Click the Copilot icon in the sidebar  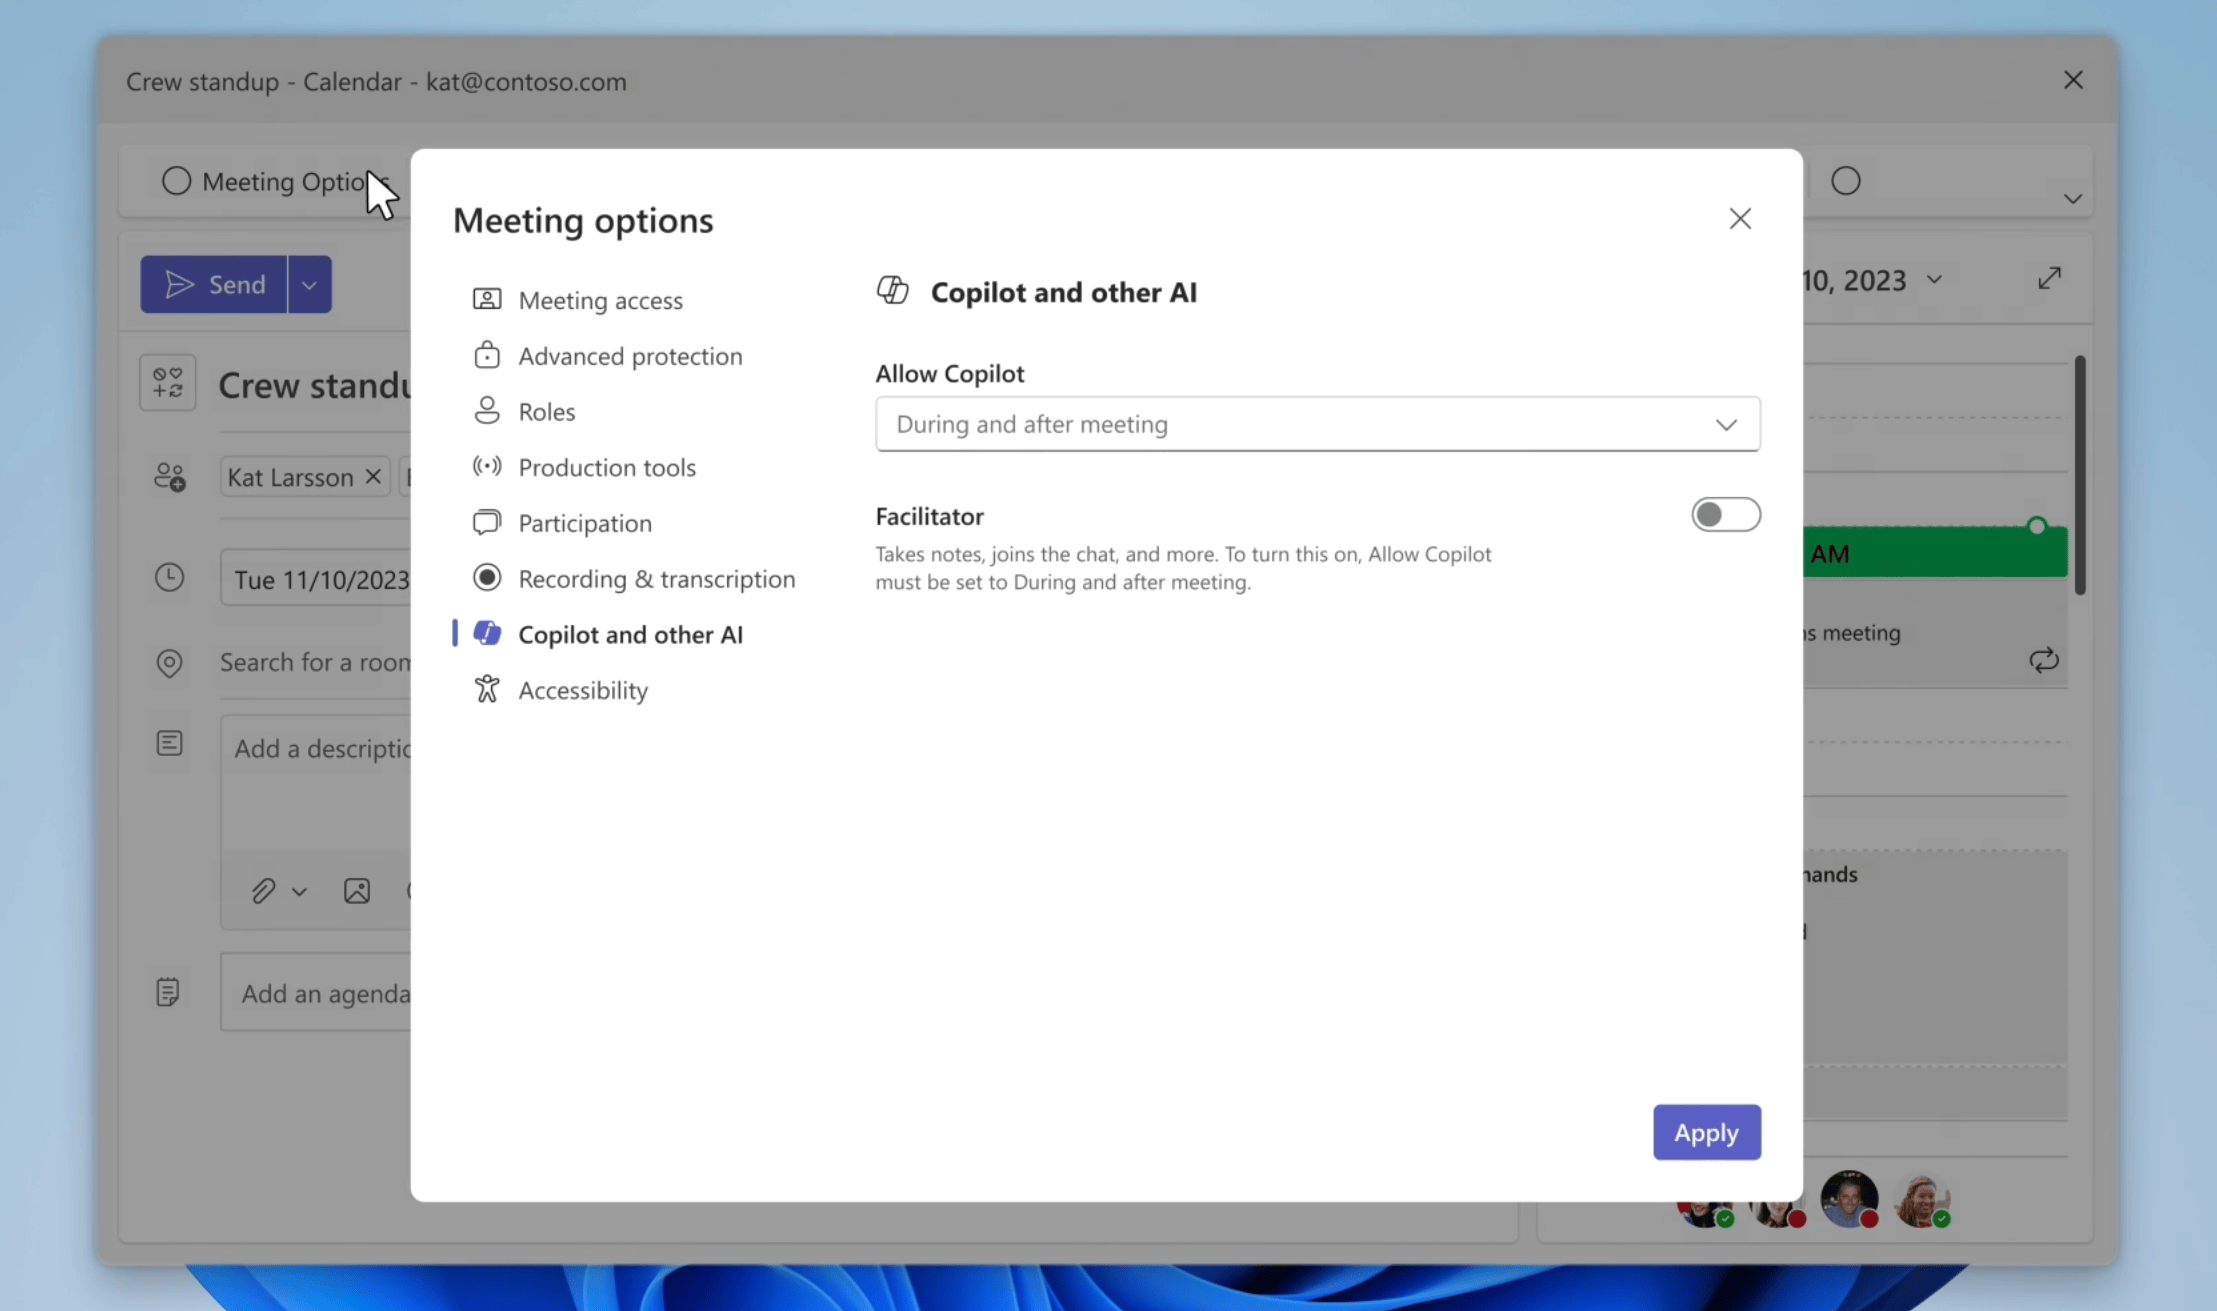[487, 633]
